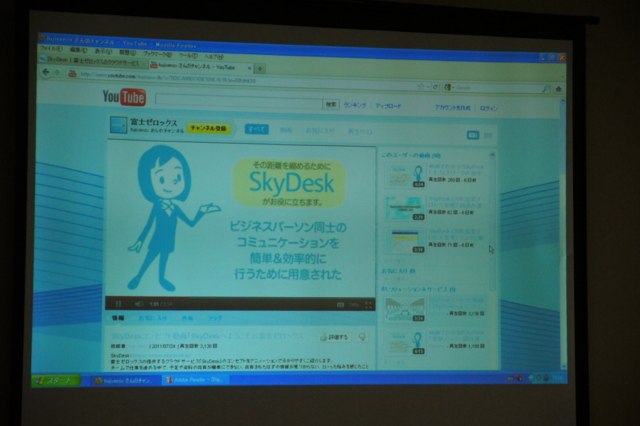Click in the YouTube search field
Image resolution: width=640 pixels, height=426 pixels.
coord(239,100)
